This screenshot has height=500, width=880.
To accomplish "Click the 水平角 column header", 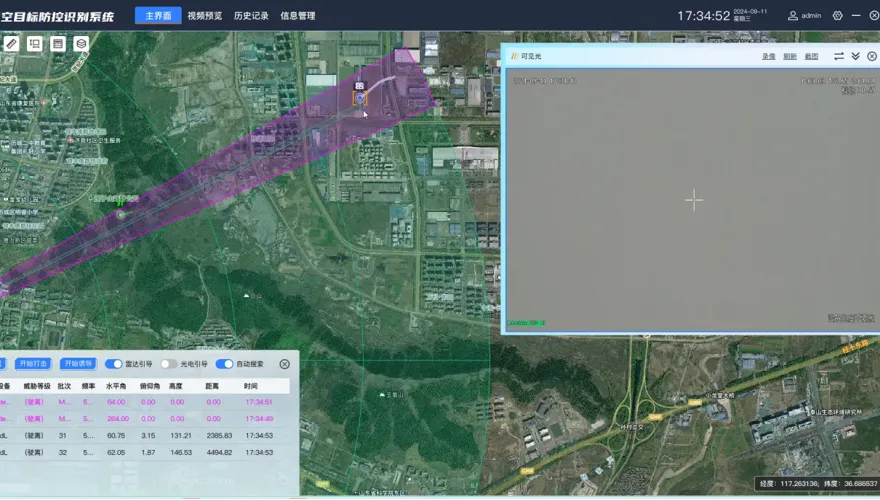I will point(116,386).
